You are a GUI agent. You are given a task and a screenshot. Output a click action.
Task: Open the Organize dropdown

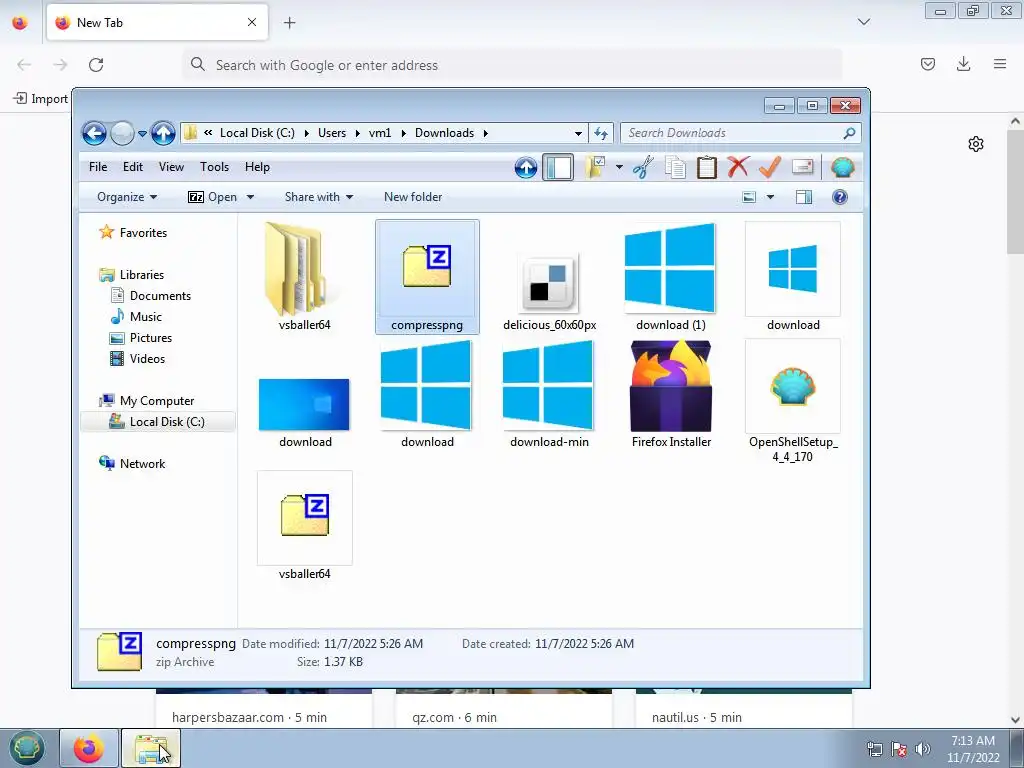click(x=127, y=197)
